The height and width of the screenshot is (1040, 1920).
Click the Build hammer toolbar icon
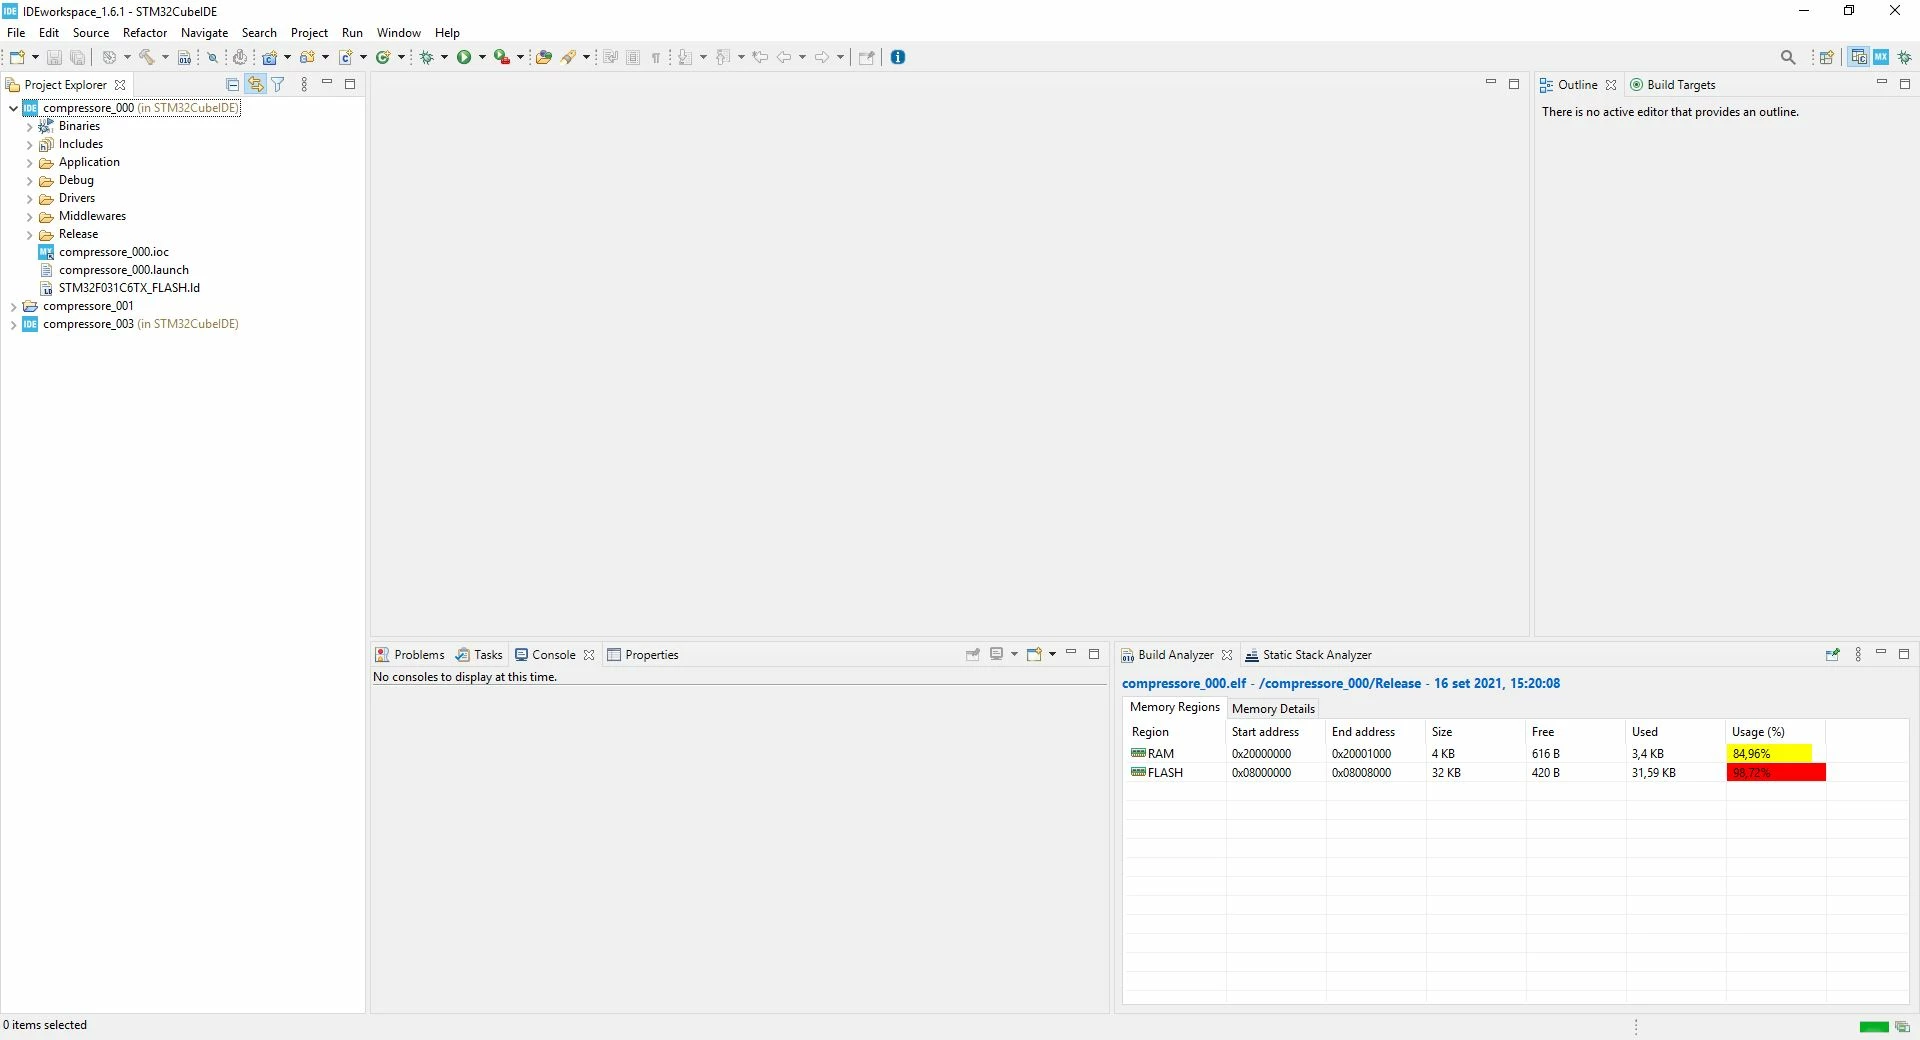[147, 57]
